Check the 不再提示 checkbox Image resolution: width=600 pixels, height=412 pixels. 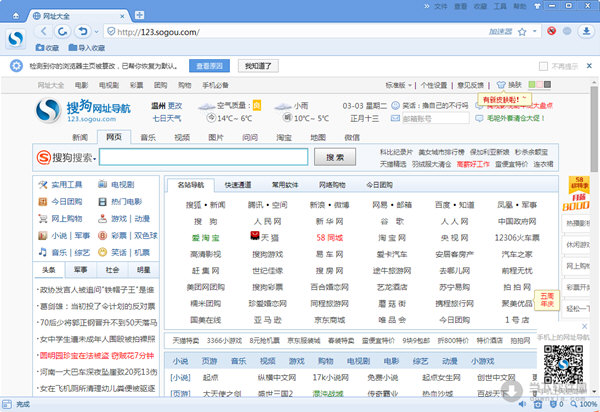pos(543,66)
